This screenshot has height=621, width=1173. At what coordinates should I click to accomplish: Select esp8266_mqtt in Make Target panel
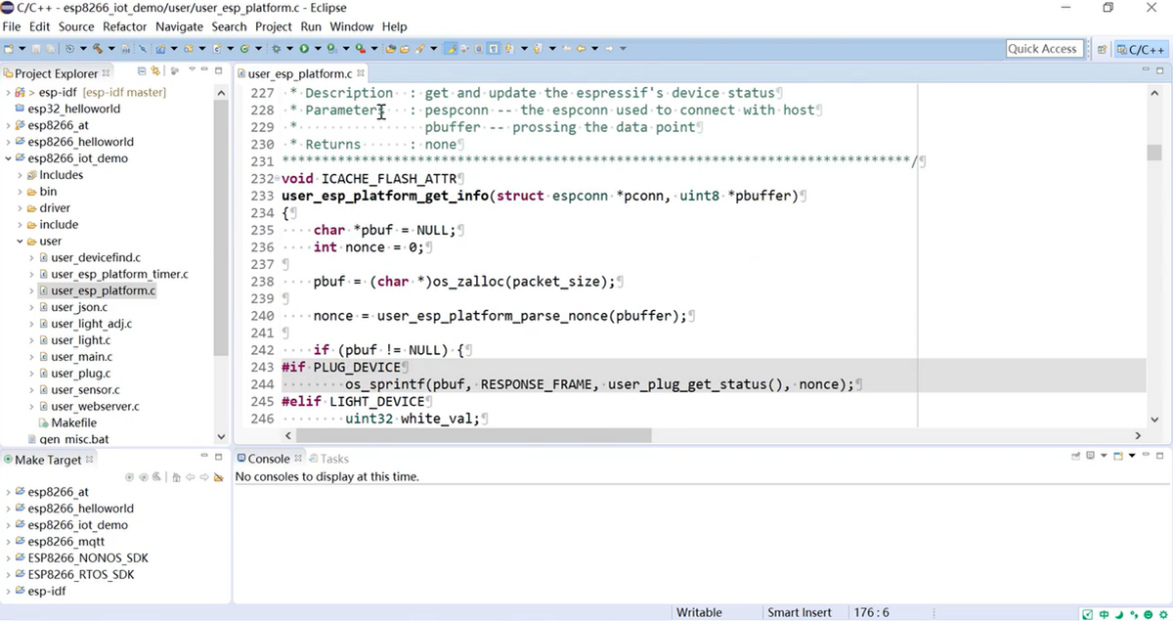[66, 542]
